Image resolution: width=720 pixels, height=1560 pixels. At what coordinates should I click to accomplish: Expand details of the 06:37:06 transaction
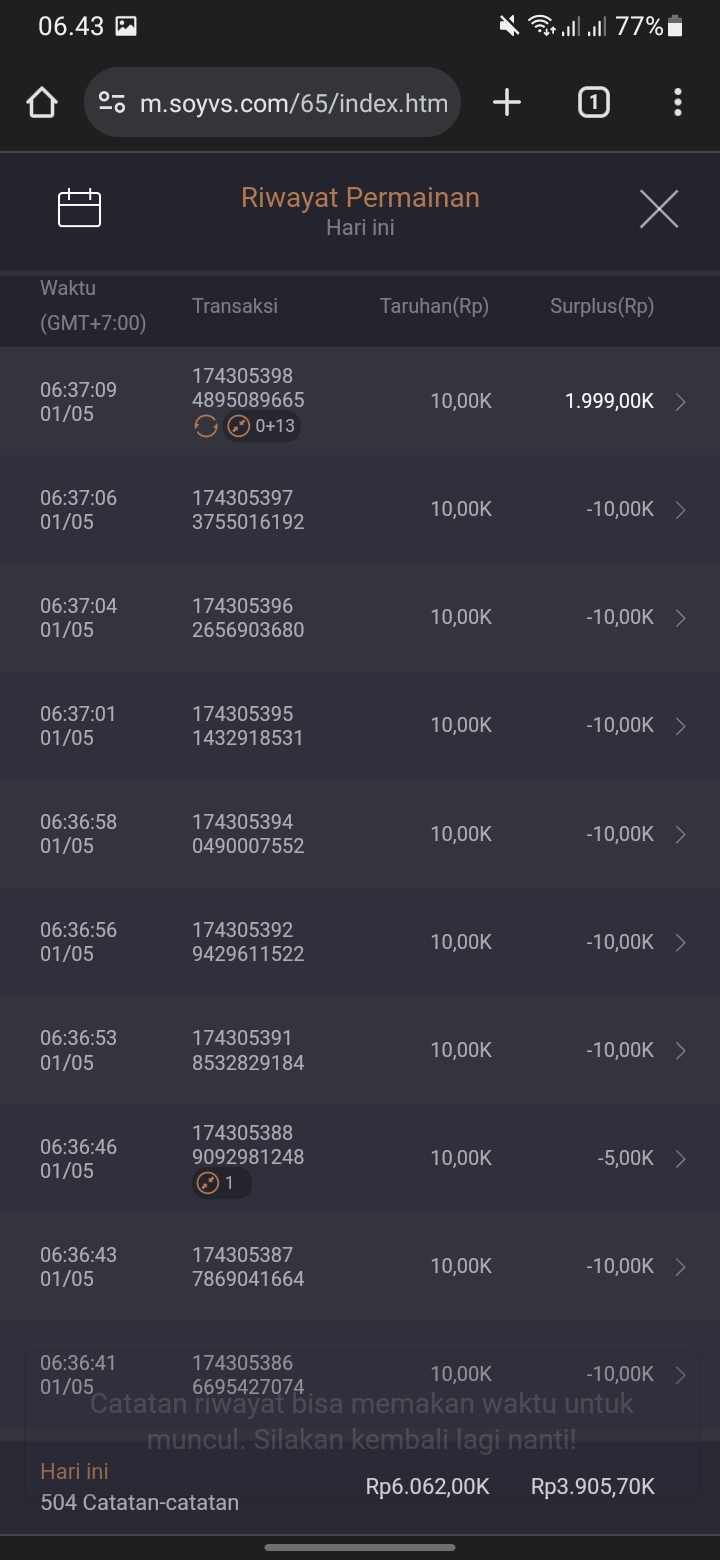(681, 510)
